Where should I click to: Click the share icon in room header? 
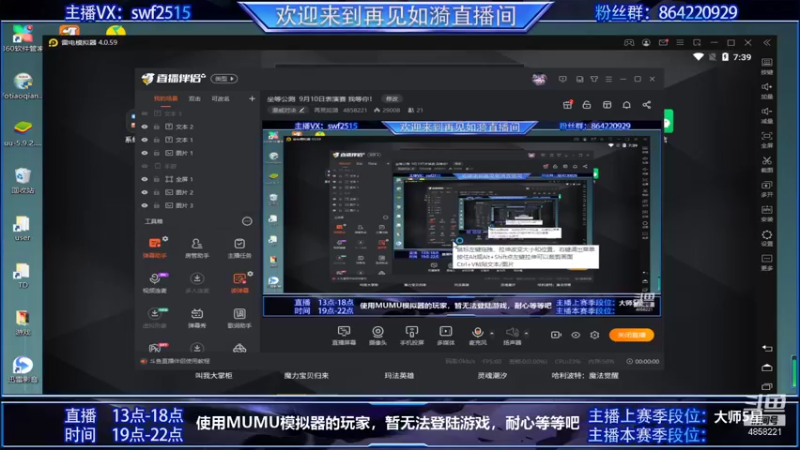tap(646, 105)
